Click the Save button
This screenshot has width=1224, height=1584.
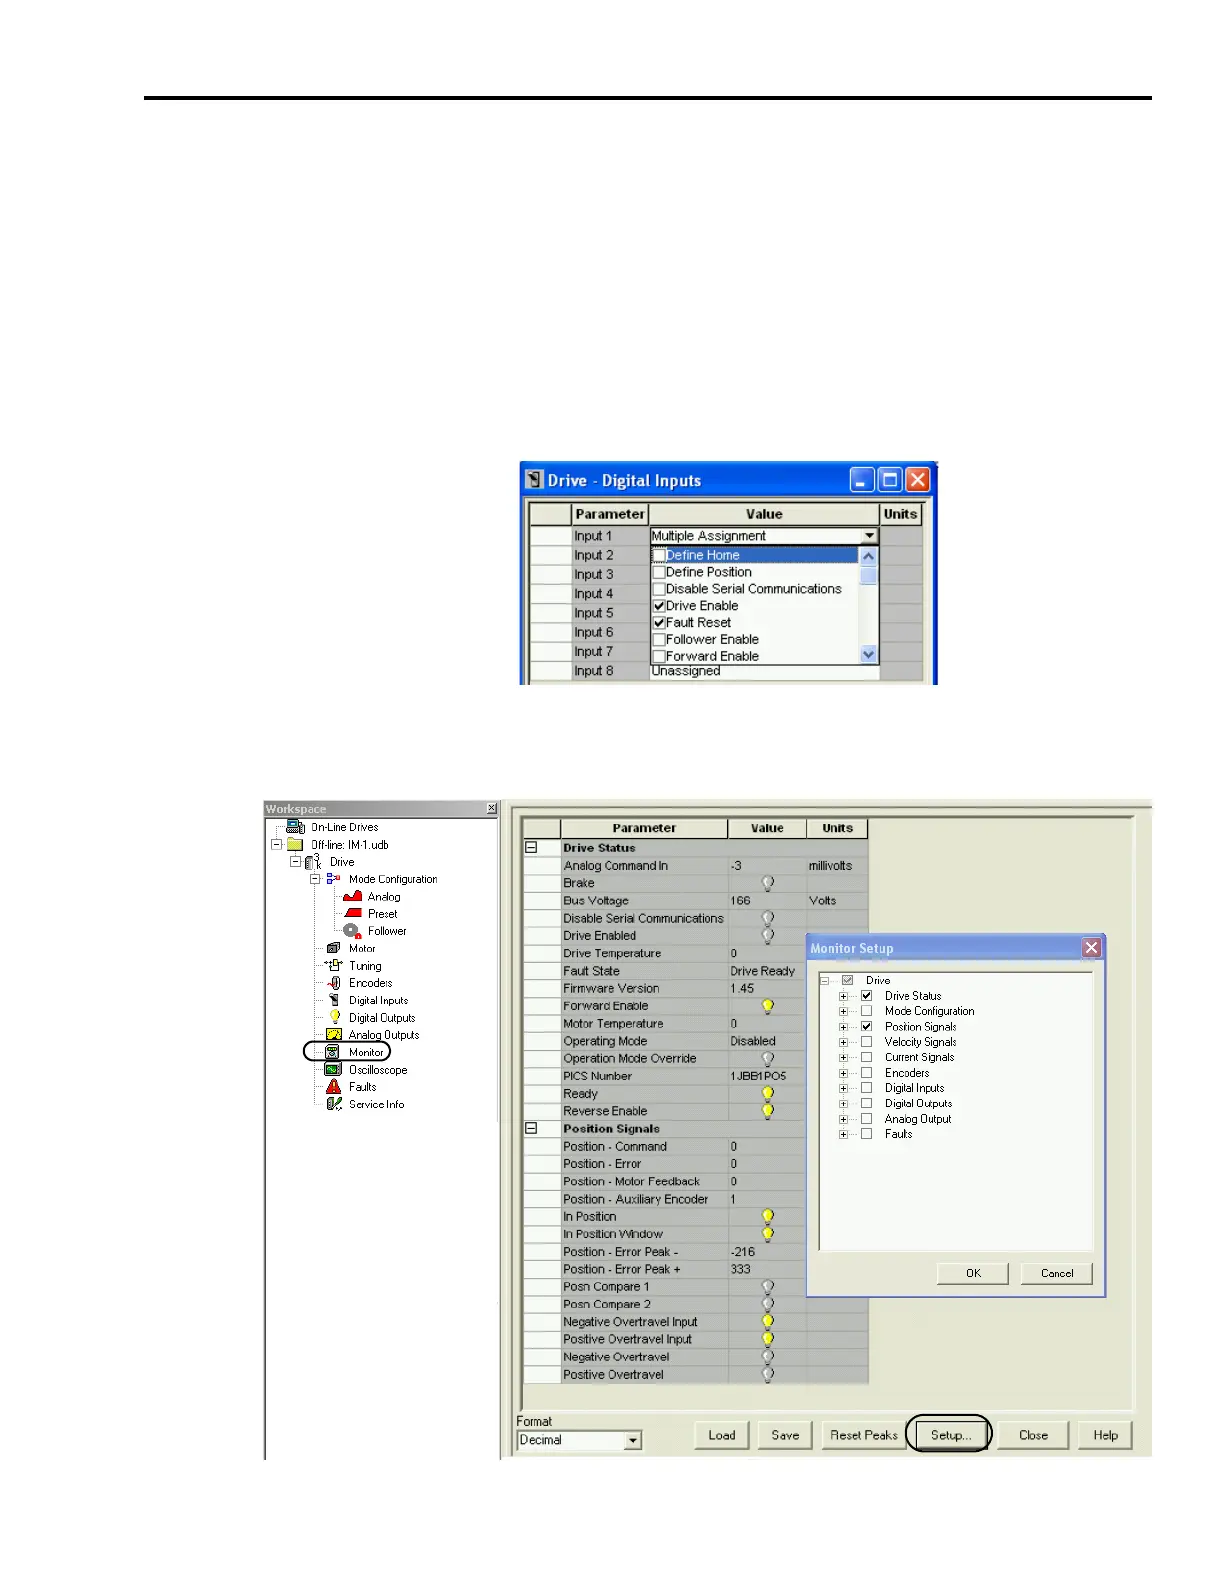785,1436
